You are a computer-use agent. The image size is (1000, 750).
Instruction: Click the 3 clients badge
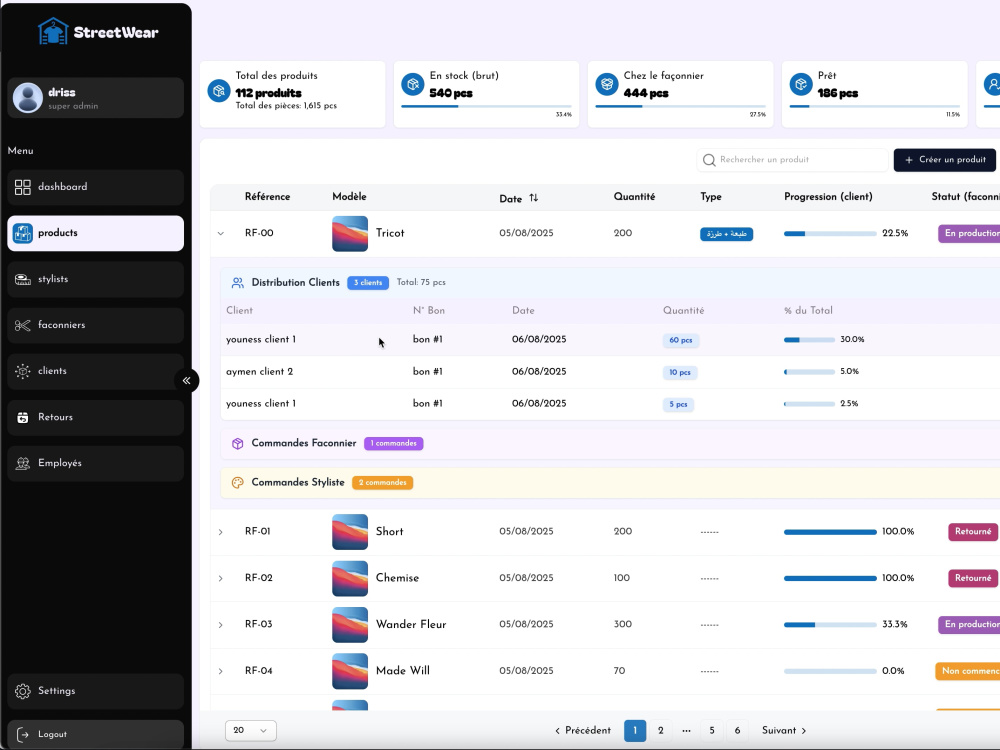pyautogui.click(x=368, y=283)
